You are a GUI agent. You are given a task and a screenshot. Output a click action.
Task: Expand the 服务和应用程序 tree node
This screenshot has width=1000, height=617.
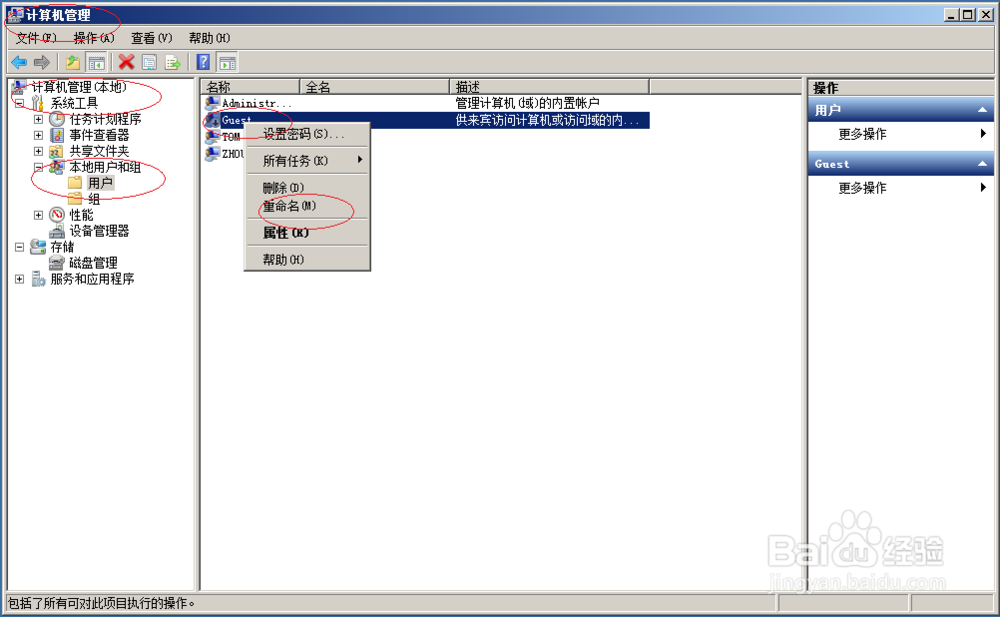click(x=20, y=279)
